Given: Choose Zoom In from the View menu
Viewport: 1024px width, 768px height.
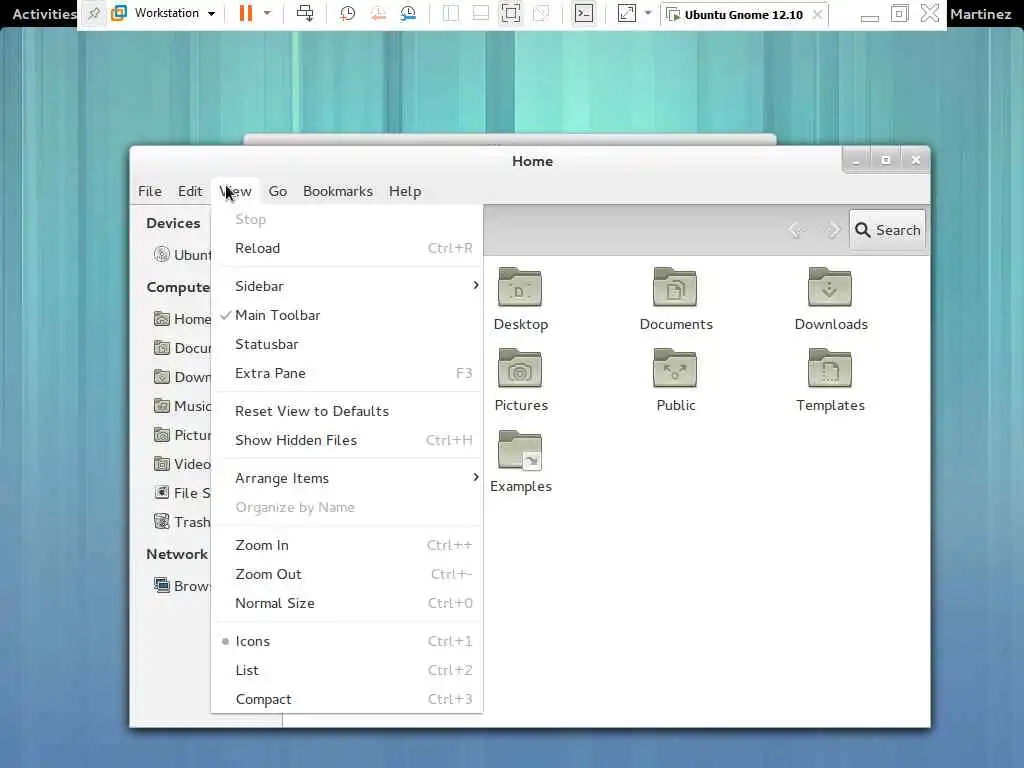Looking at the screenshot, I should pos(347,545).
